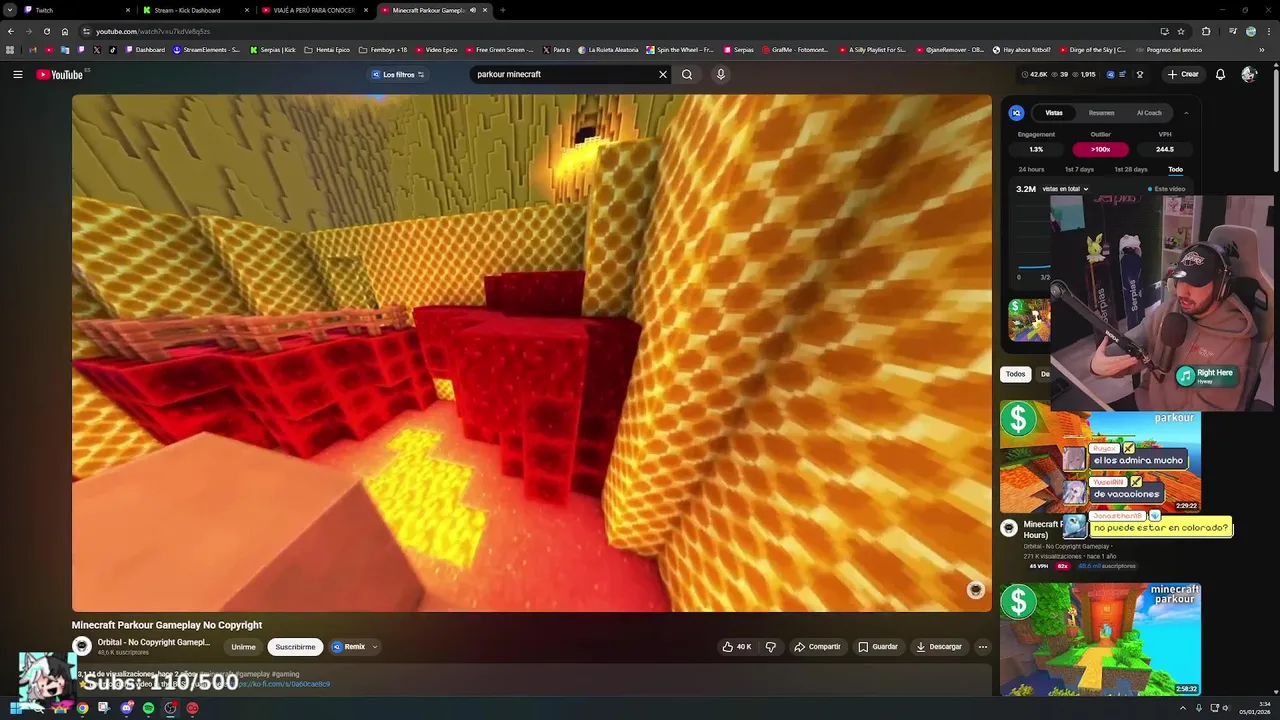Mute the Minecraft Parkour tab audio
Viewport: 1280px width, 720px height.
point(473,10)
